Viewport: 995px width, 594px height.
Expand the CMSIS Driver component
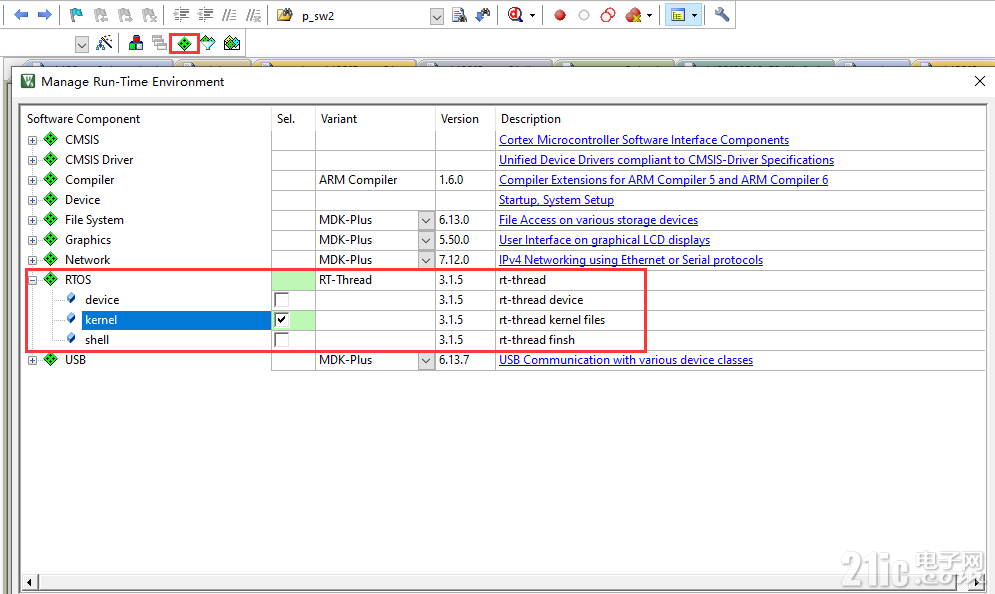point(32,161)
